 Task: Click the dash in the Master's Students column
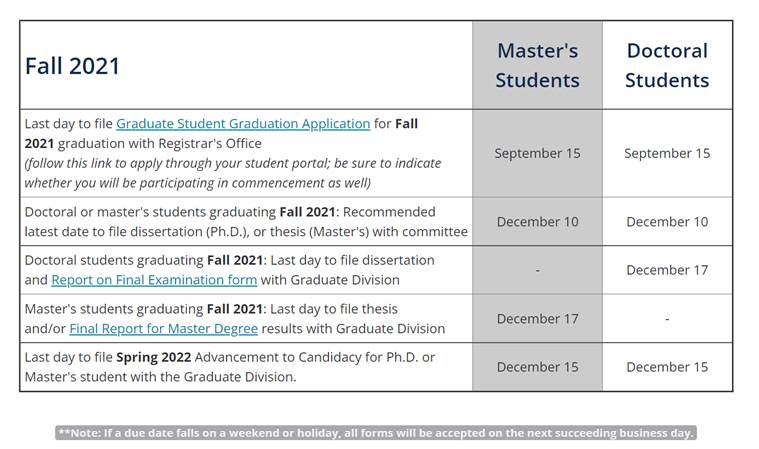(x=537, y=270)
